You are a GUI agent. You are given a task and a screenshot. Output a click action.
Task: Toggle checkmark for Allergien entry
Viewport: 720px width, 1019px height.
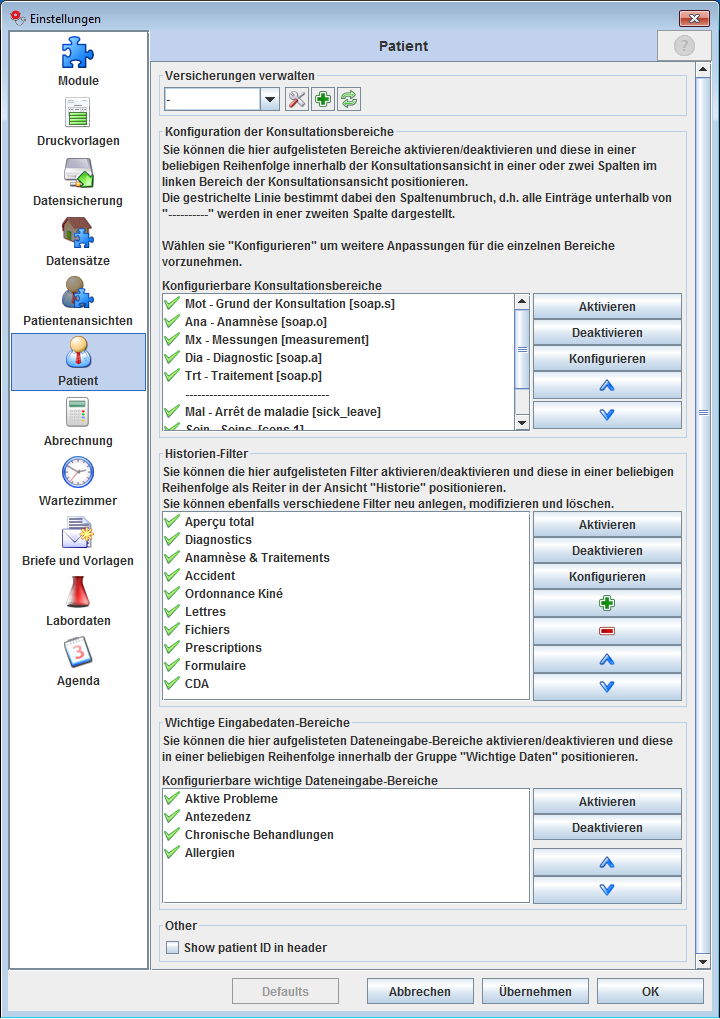171,853
